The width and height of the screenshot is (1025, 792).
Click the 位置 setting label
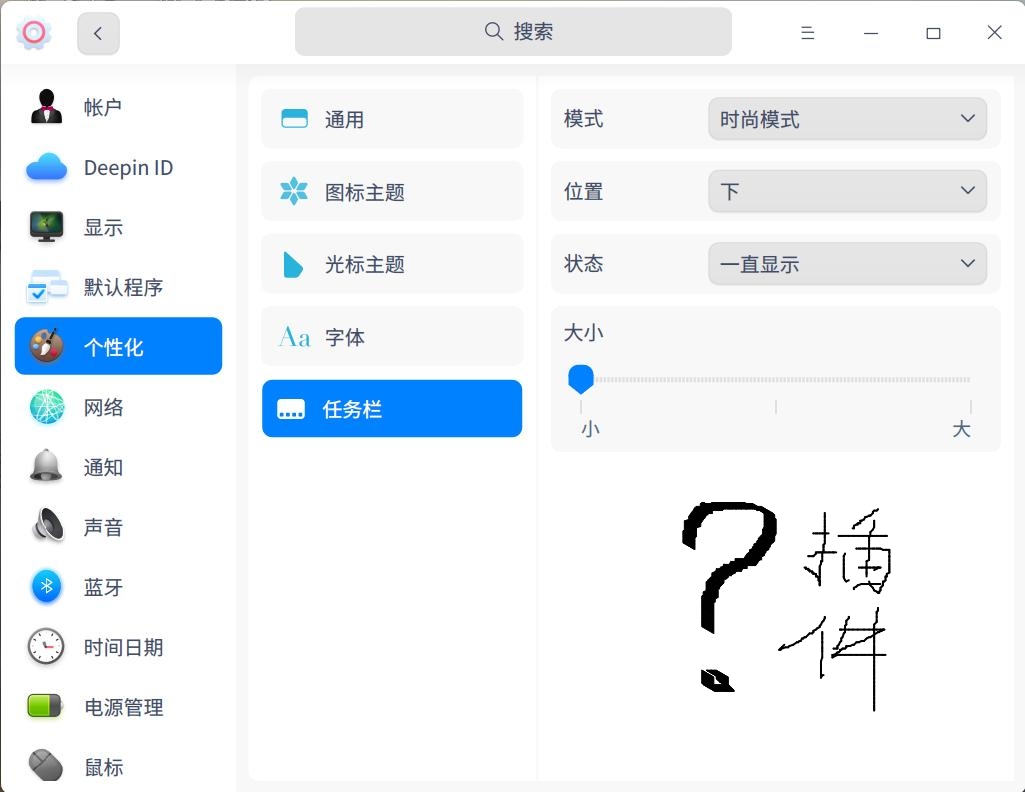pyautogui.click(x=583, y=191)
